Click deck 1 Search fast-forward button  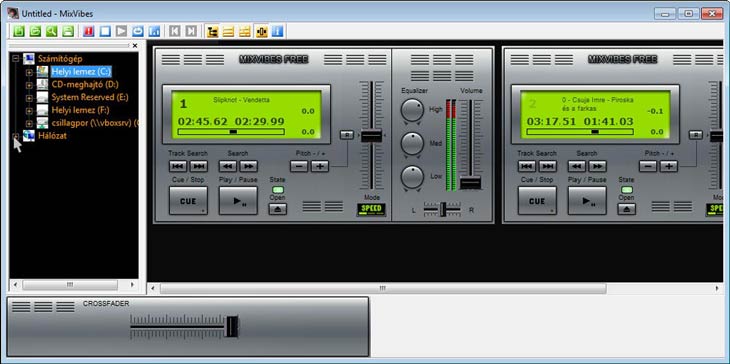[249, 166]
